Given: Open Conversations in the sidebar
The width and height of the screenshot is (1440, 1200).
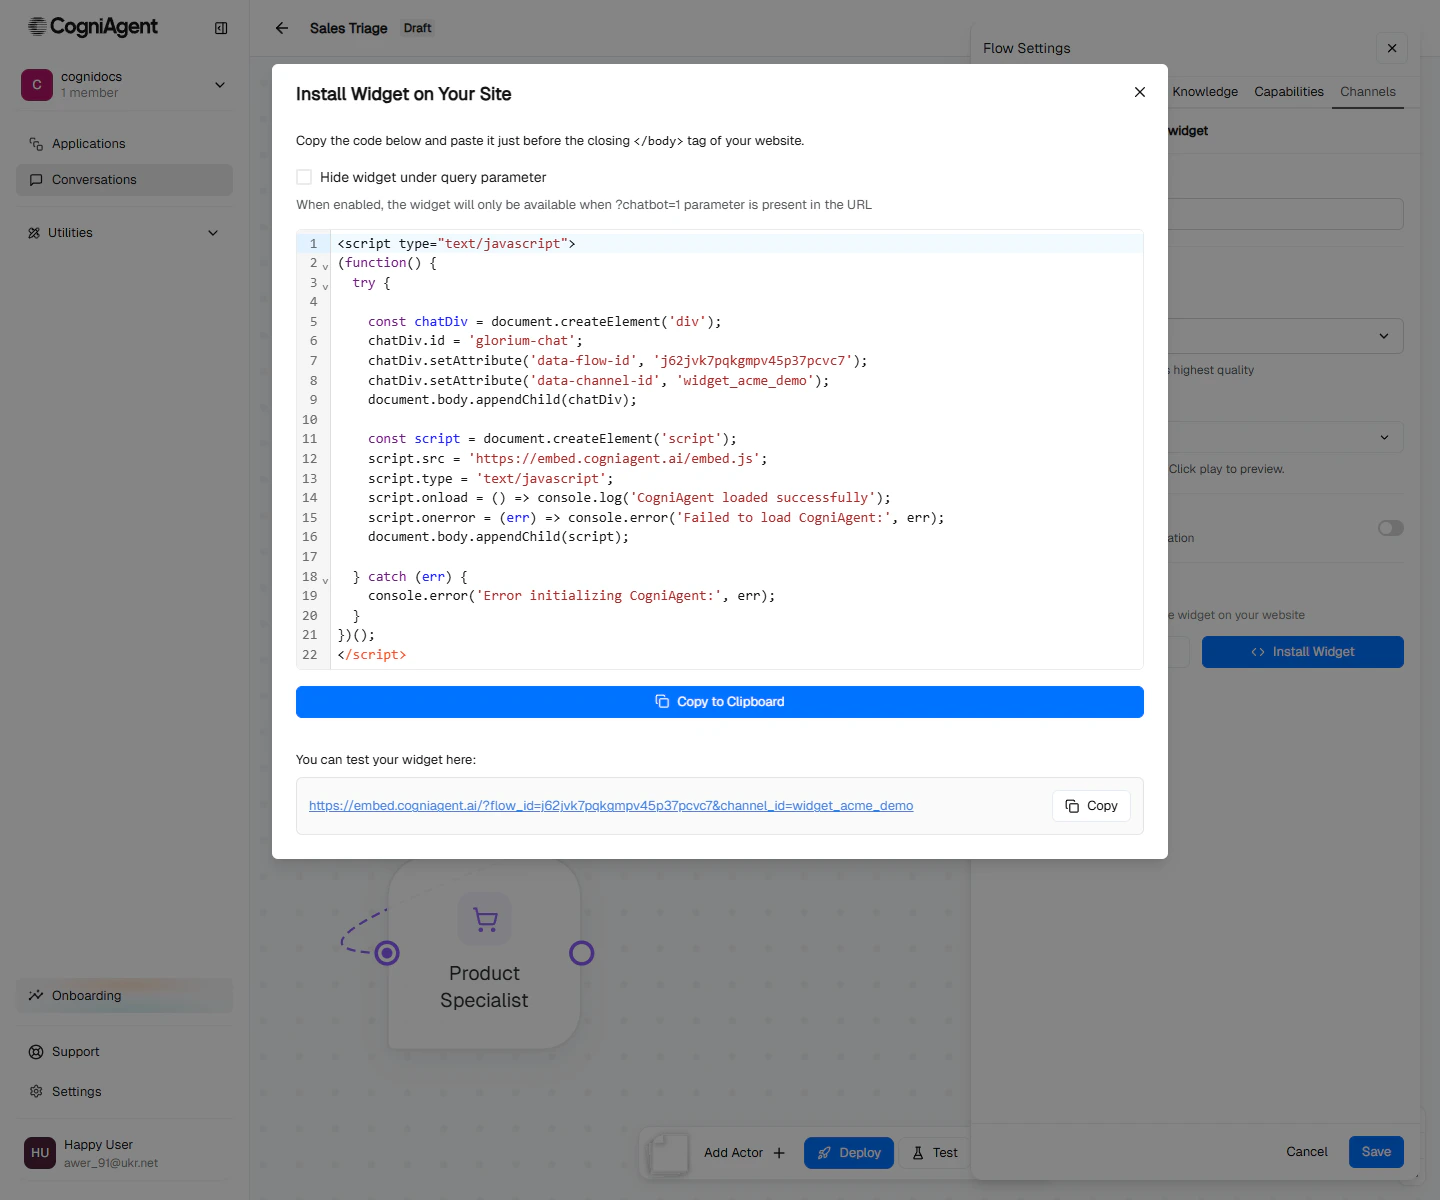Looking at the screenshot, I should pos(124,180).
